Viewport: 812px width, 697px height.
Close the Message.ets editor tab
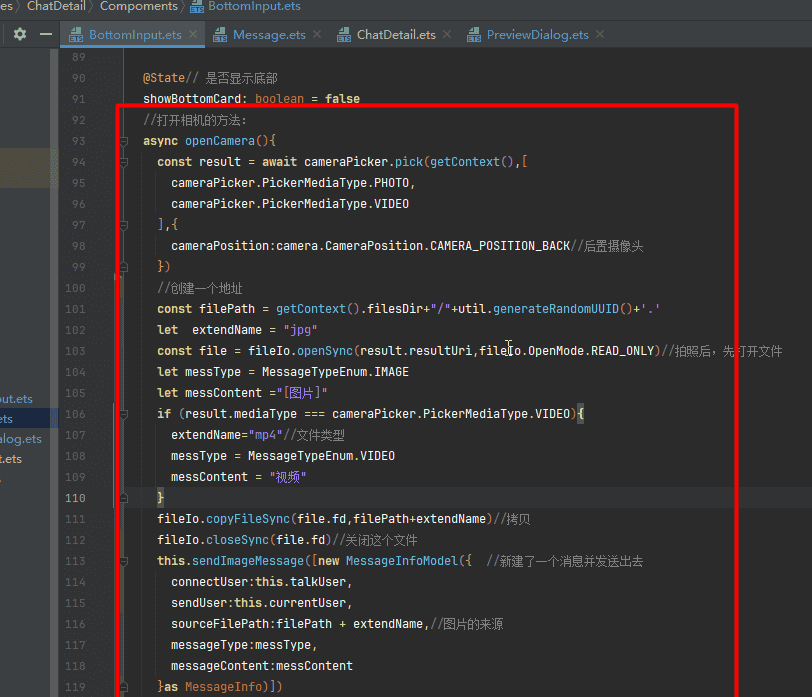tap(317, 34)
